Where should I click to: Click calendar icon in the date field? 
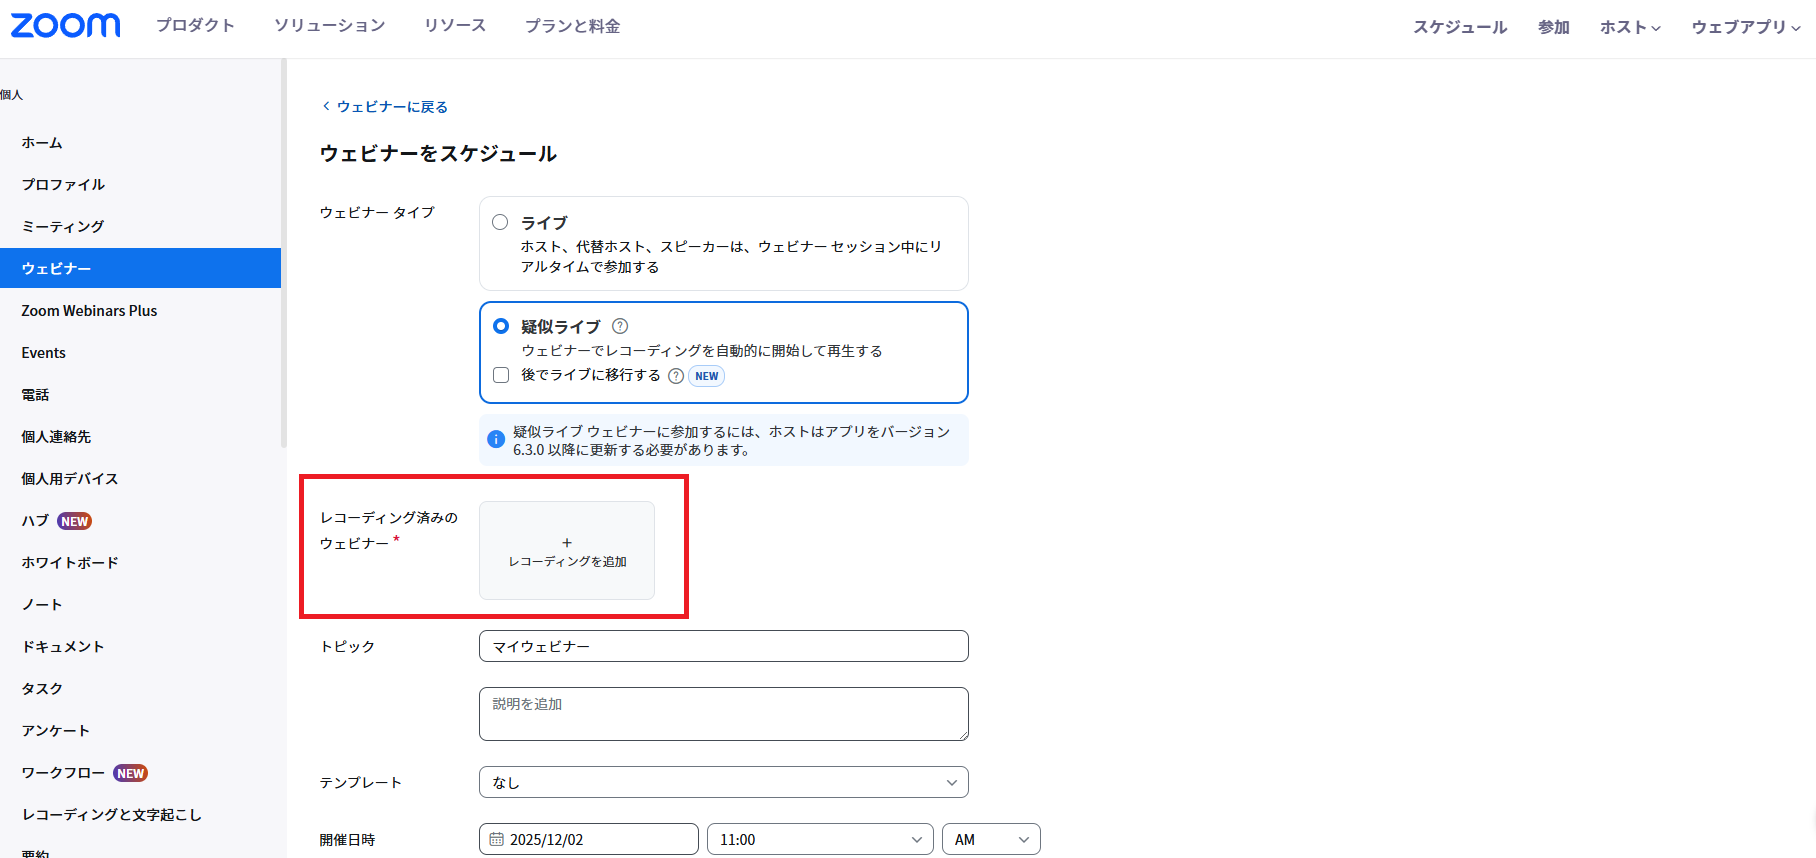click(497, 840)
